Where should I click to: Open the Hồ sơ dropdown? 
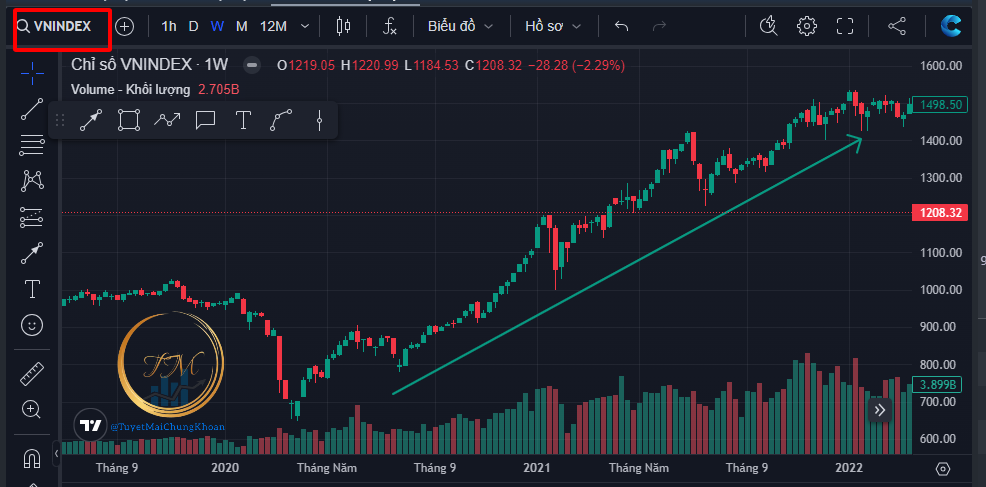[554, 26]
